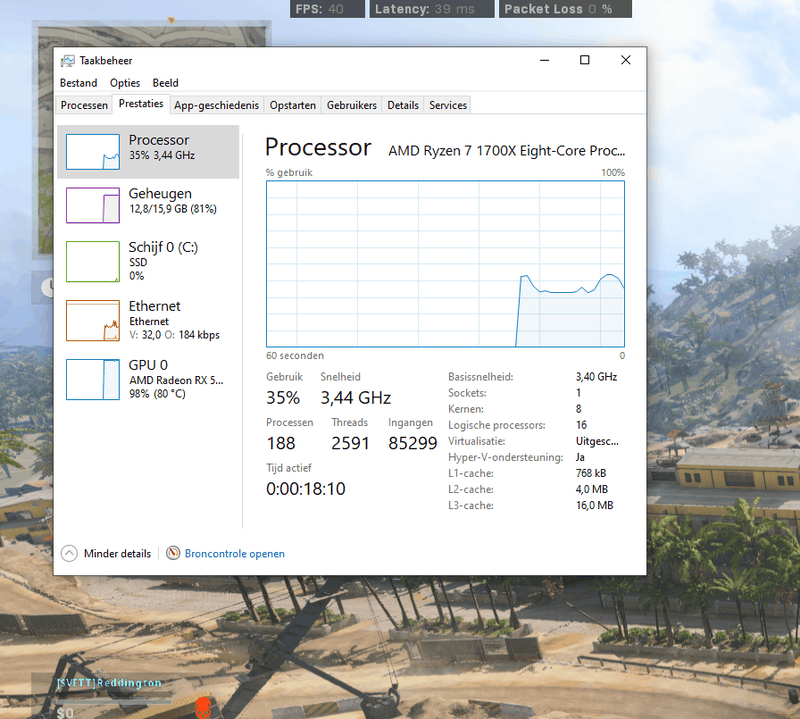The image size is (800, 719).
Task: Click the 35% Gebruik value
Action: pos(283,398)
